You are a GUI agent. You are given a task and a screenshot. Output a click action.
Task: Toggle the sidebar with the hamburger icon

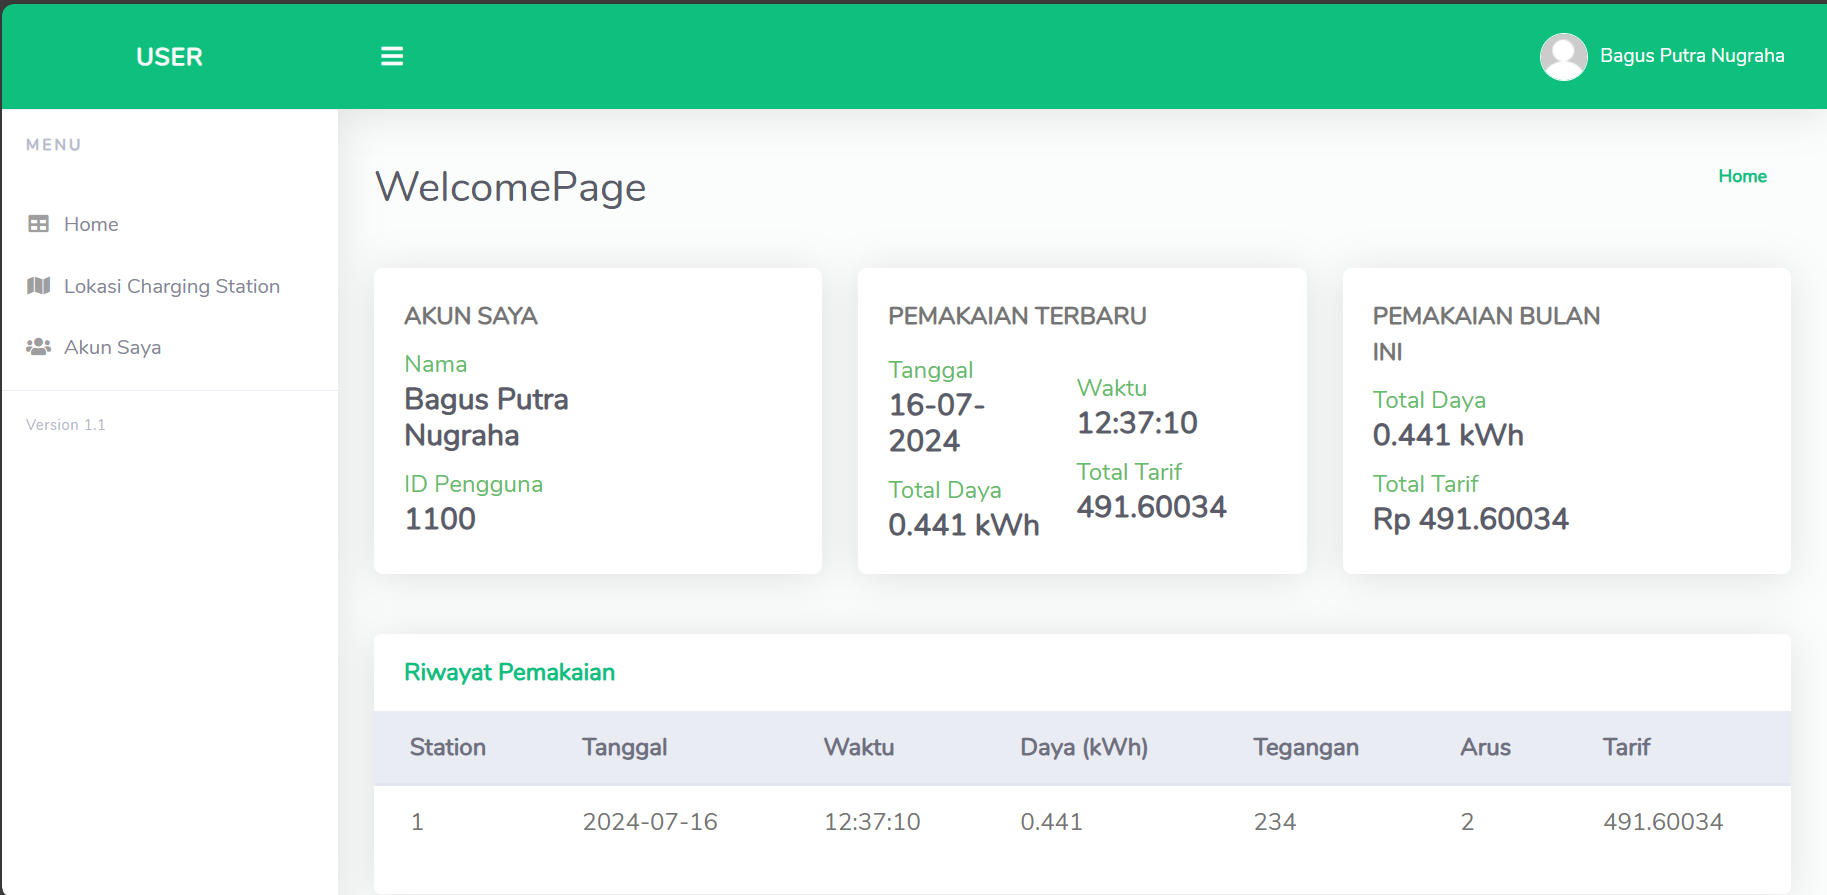(392, 56)
